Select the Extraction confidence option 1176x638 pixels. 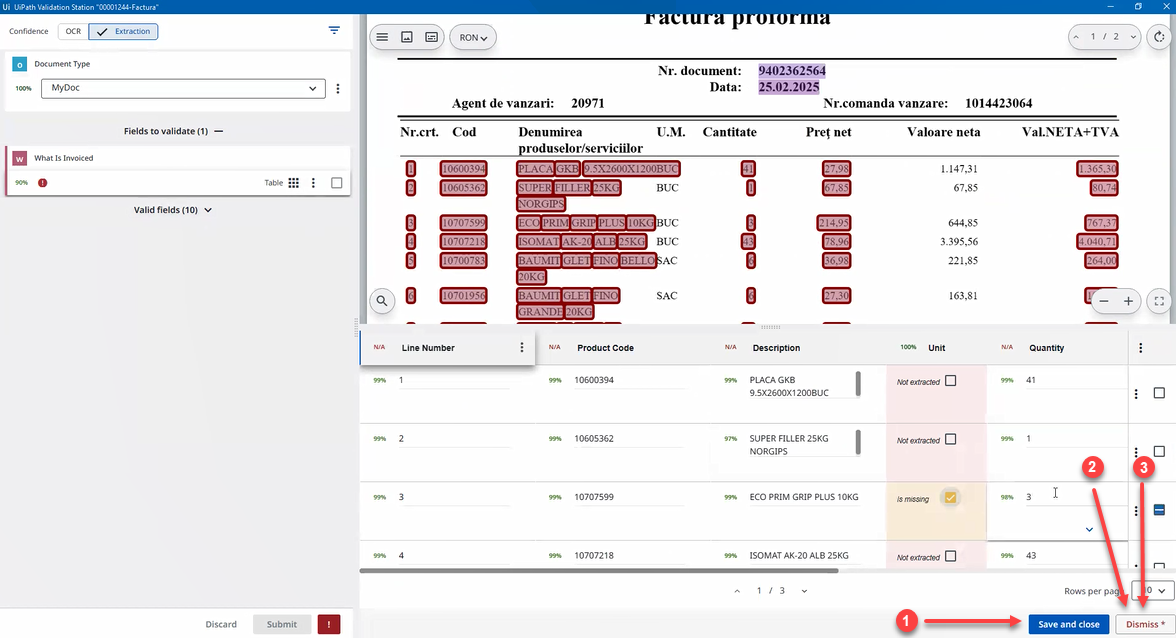click(x=123, y=31)
